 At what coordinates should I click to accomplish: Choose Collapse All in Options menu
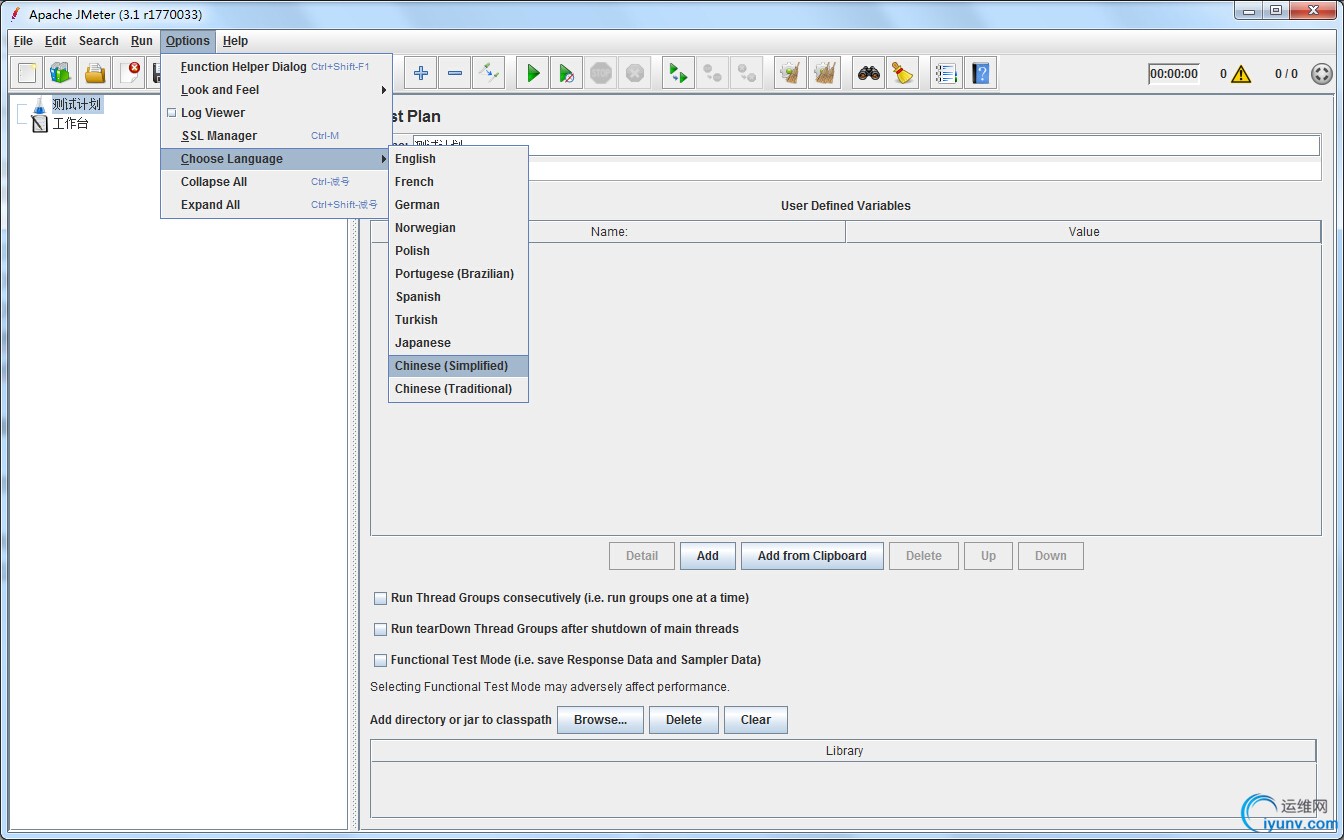(276, 182)
